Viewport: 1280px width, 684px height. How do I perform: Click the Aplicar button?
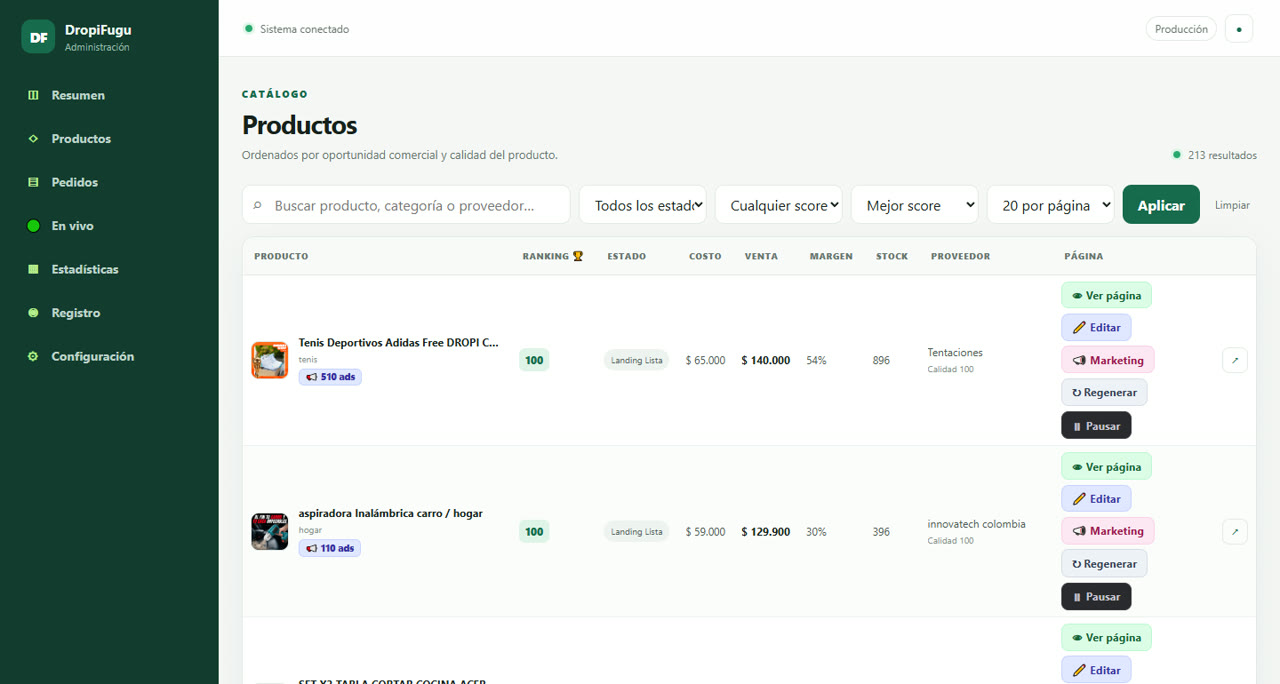(1161, 205)
